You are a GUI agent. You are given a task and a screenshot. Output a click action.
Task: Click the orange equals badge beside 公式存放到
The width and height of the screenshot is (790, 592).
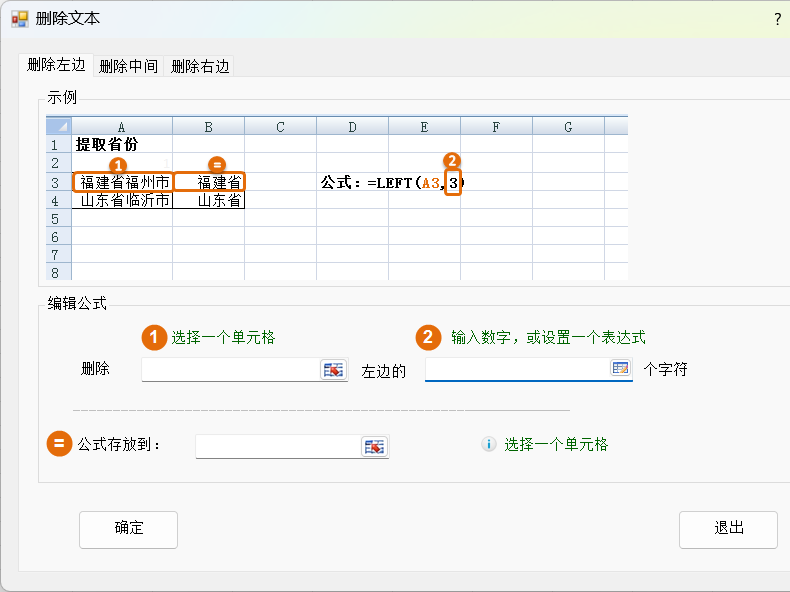[59, 444]
